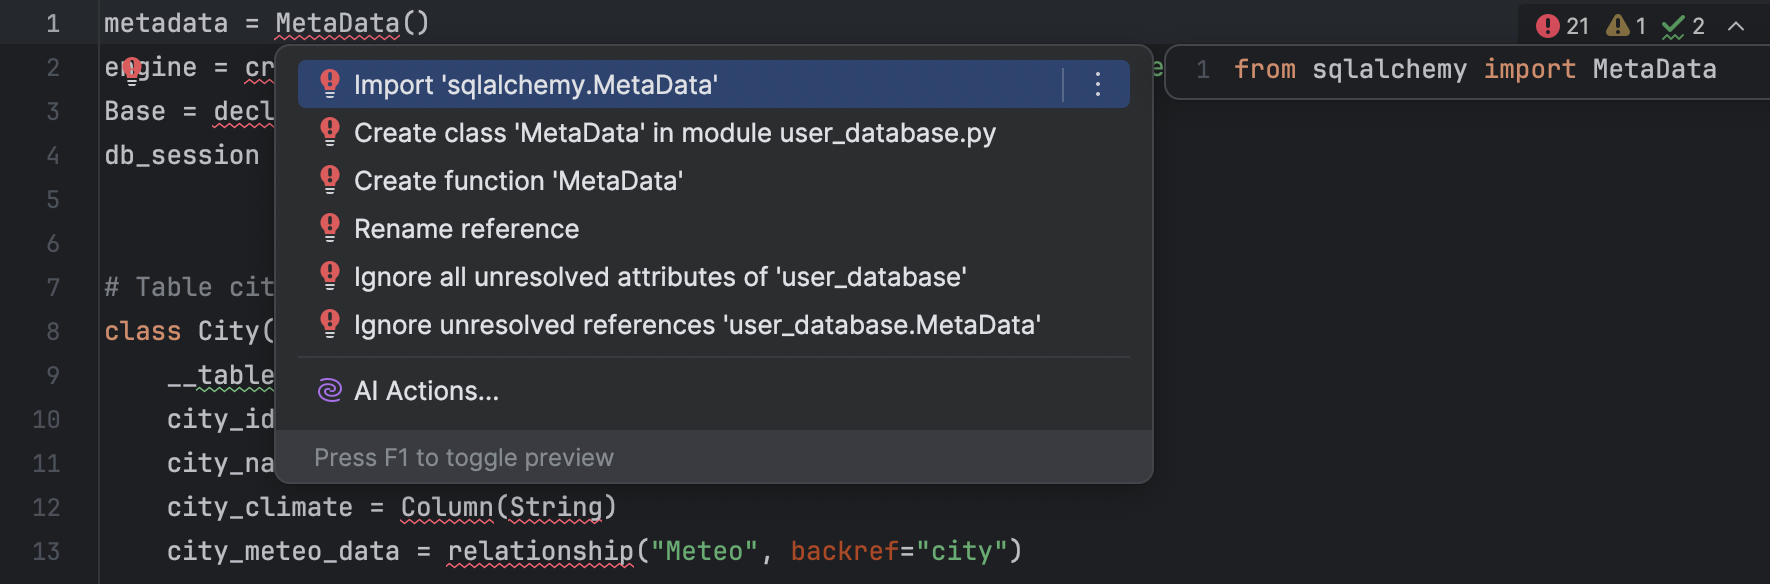The width and height of the screenshot is (1770, 584).
Task: Click the error icon beside 'Rename reference'
Action: point(330,227)
